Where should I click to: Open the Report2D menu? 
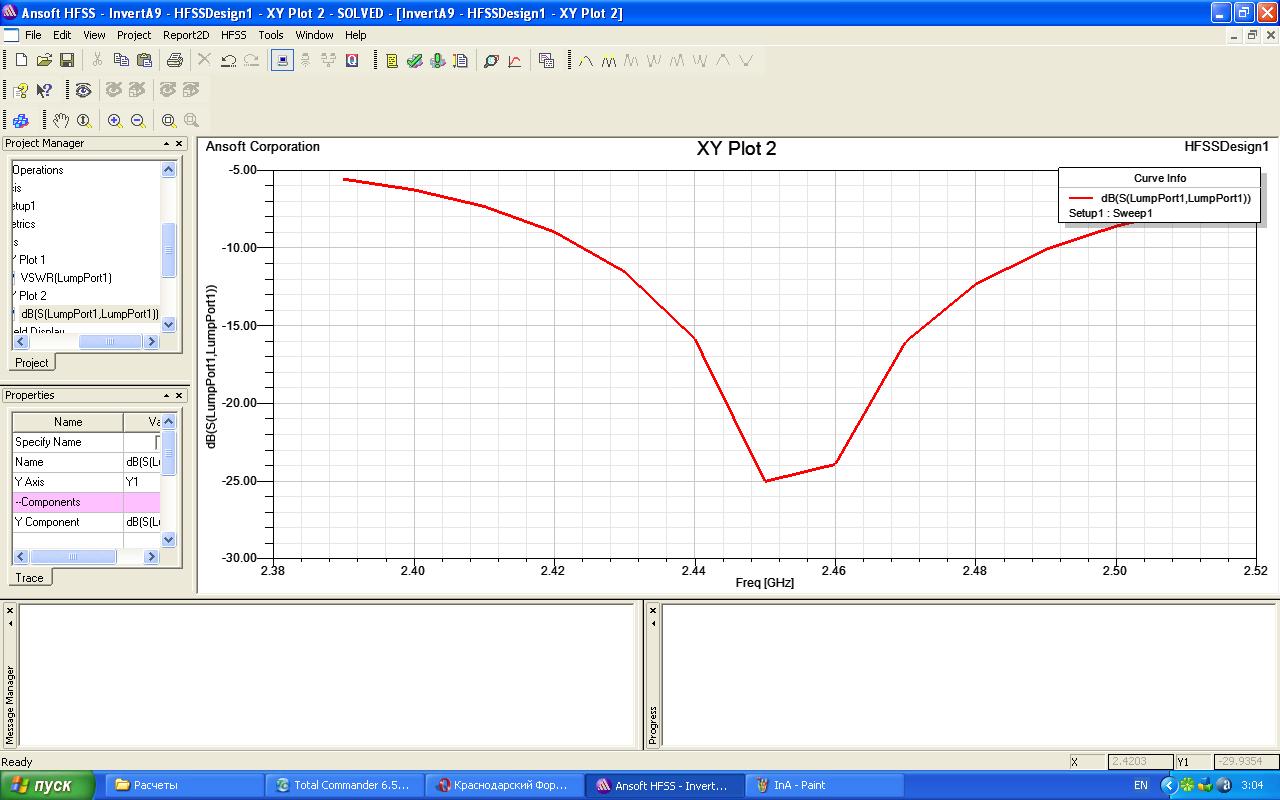tap(186, 35)
